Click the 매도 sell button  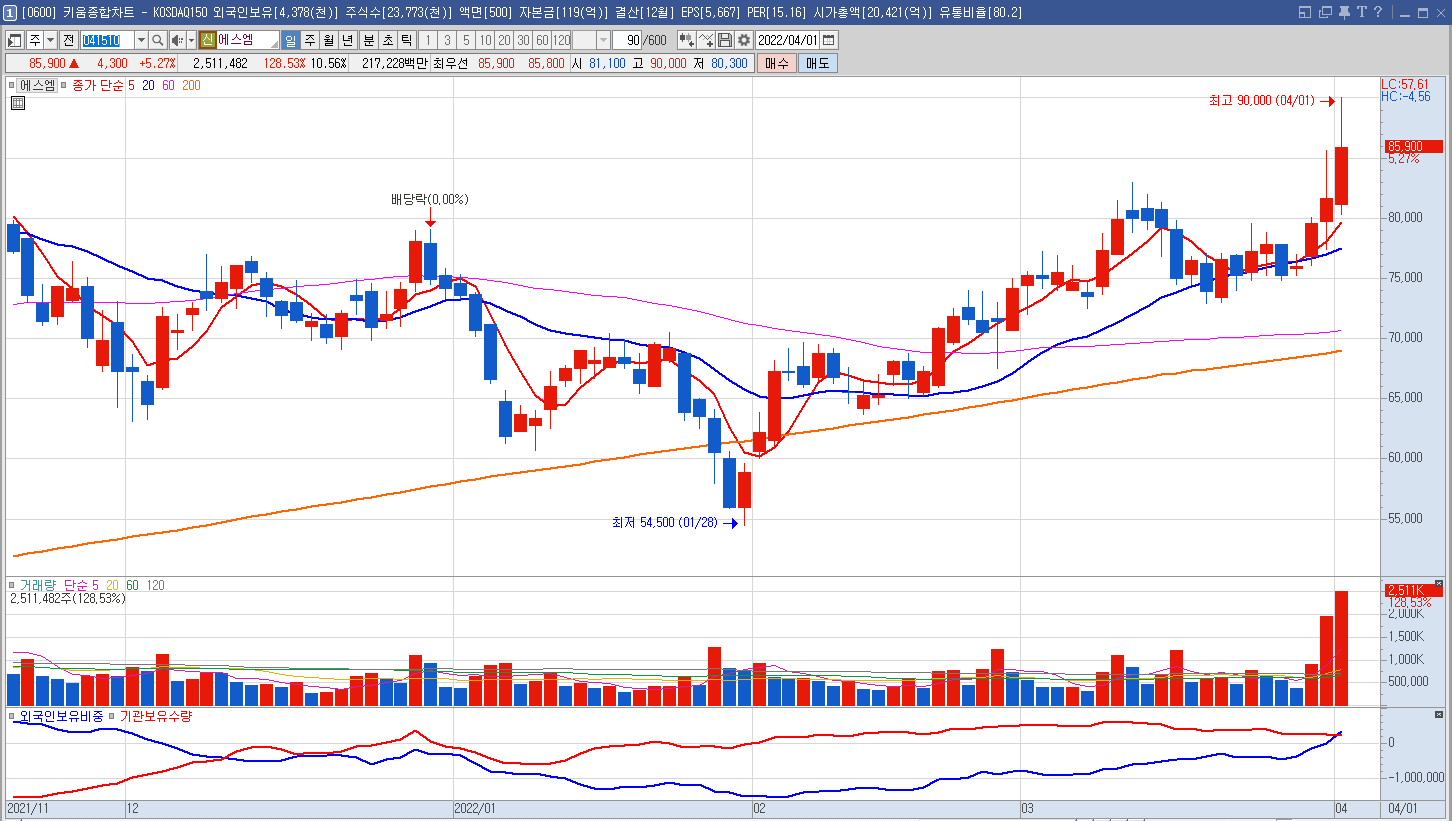(x=818, y=63)
